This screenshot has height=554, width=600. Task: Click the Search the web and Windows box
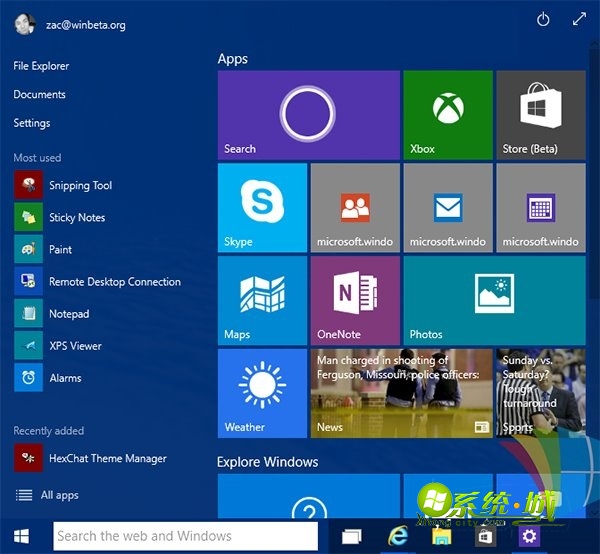pyautogui.click(x=185, y=536)
